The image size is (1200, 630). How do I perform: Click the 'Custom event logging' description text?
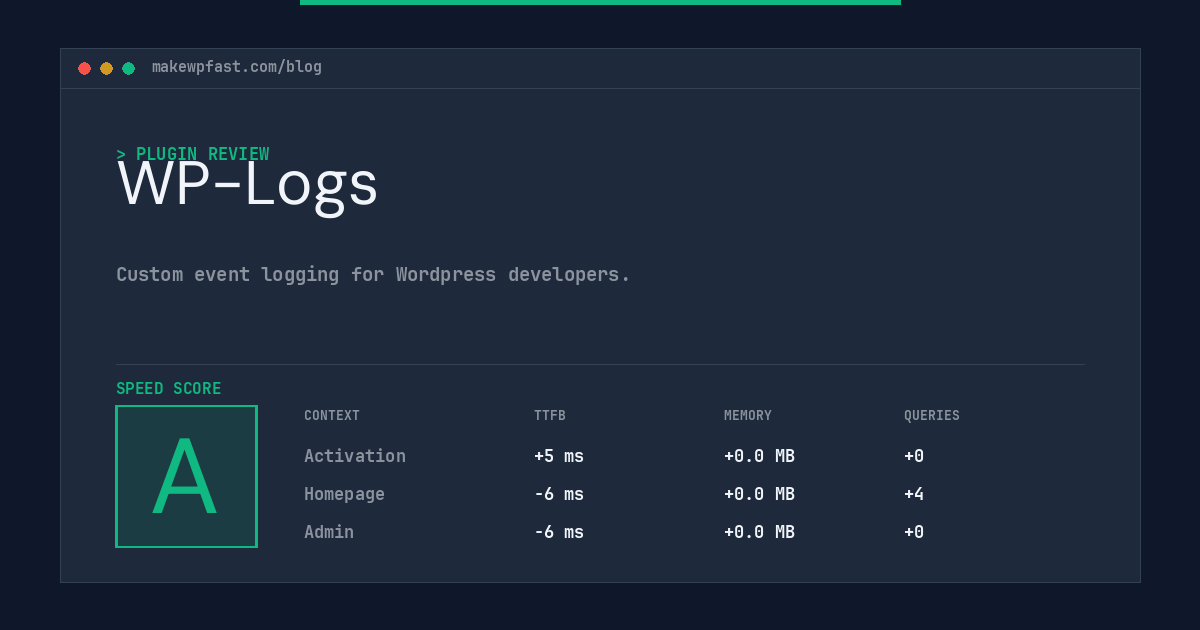[373, 274]
